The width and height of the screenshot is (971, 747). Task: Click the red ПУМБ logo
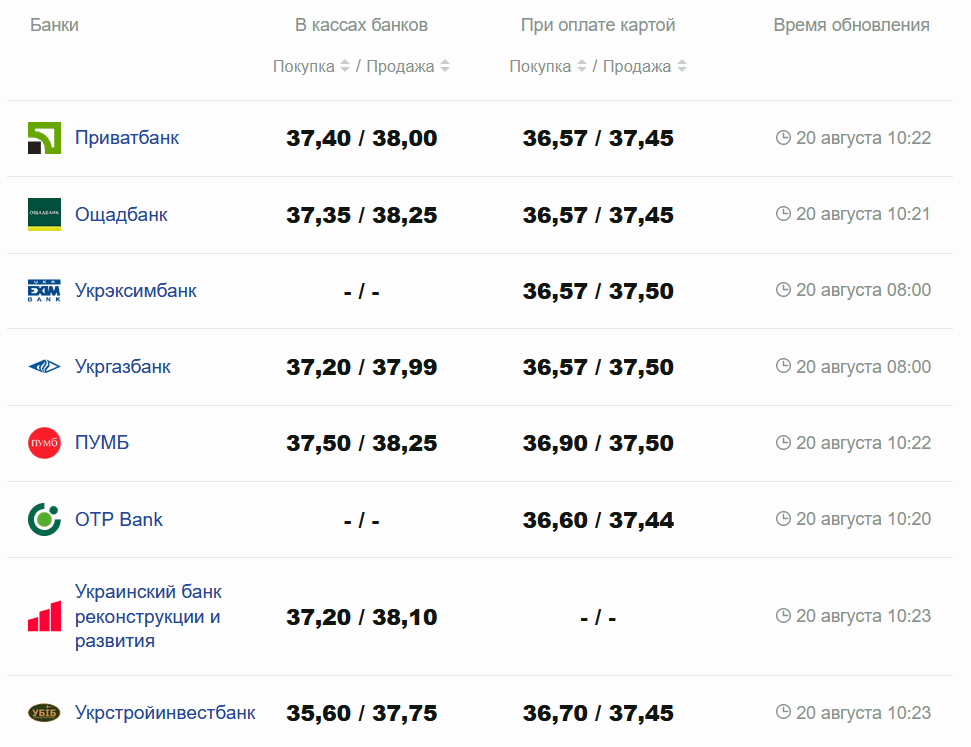pos(44,443)
